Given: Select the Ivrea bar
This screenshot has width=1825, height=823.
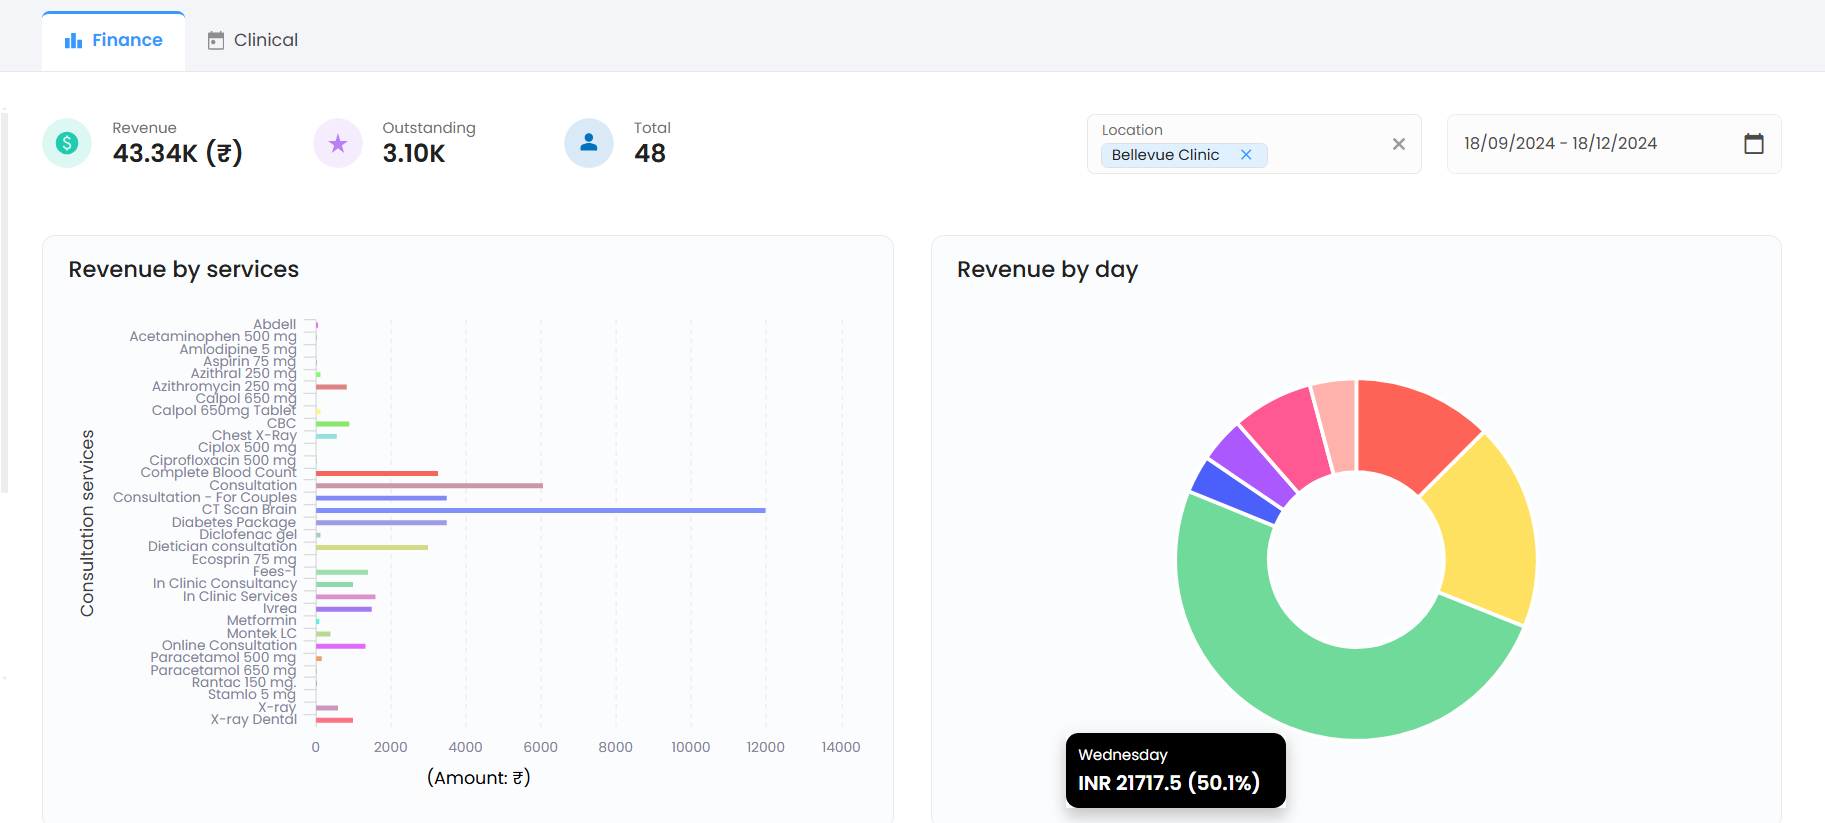Looking at the screenshot, I should tap(344, 609).
